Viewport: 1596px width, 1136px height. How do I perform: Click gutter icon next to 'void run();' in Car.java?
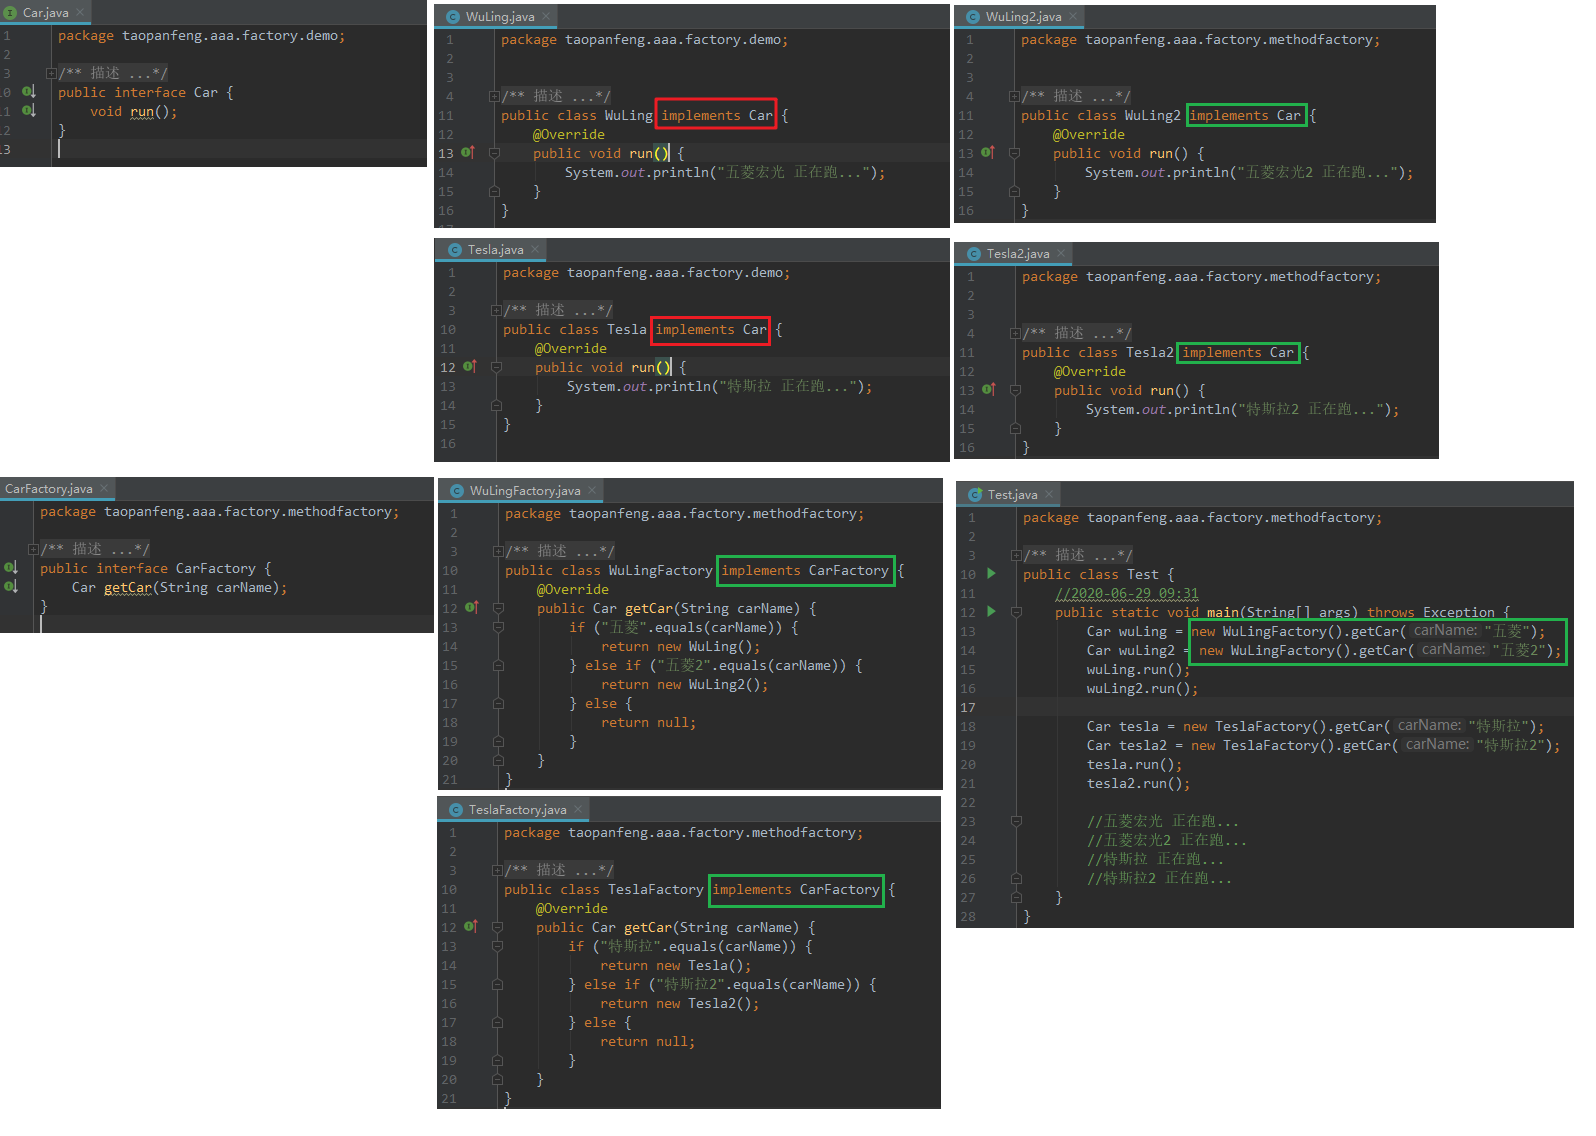29,111
